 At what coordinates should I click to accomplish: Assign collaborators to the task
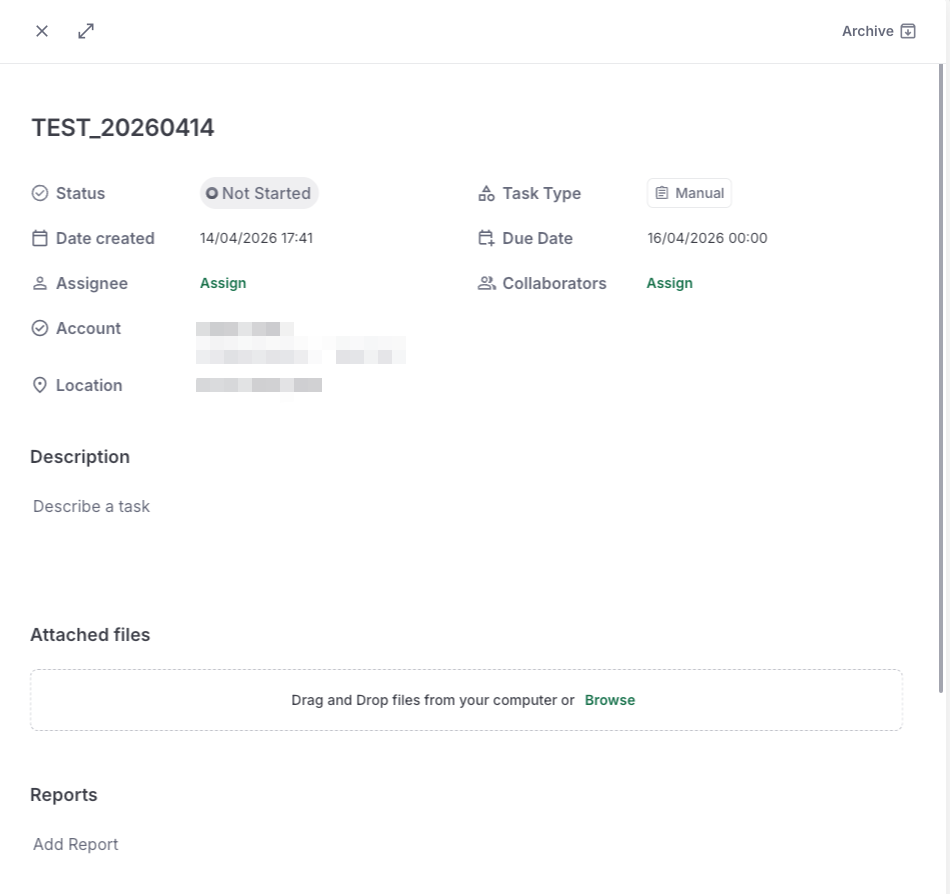click(669, 283)
